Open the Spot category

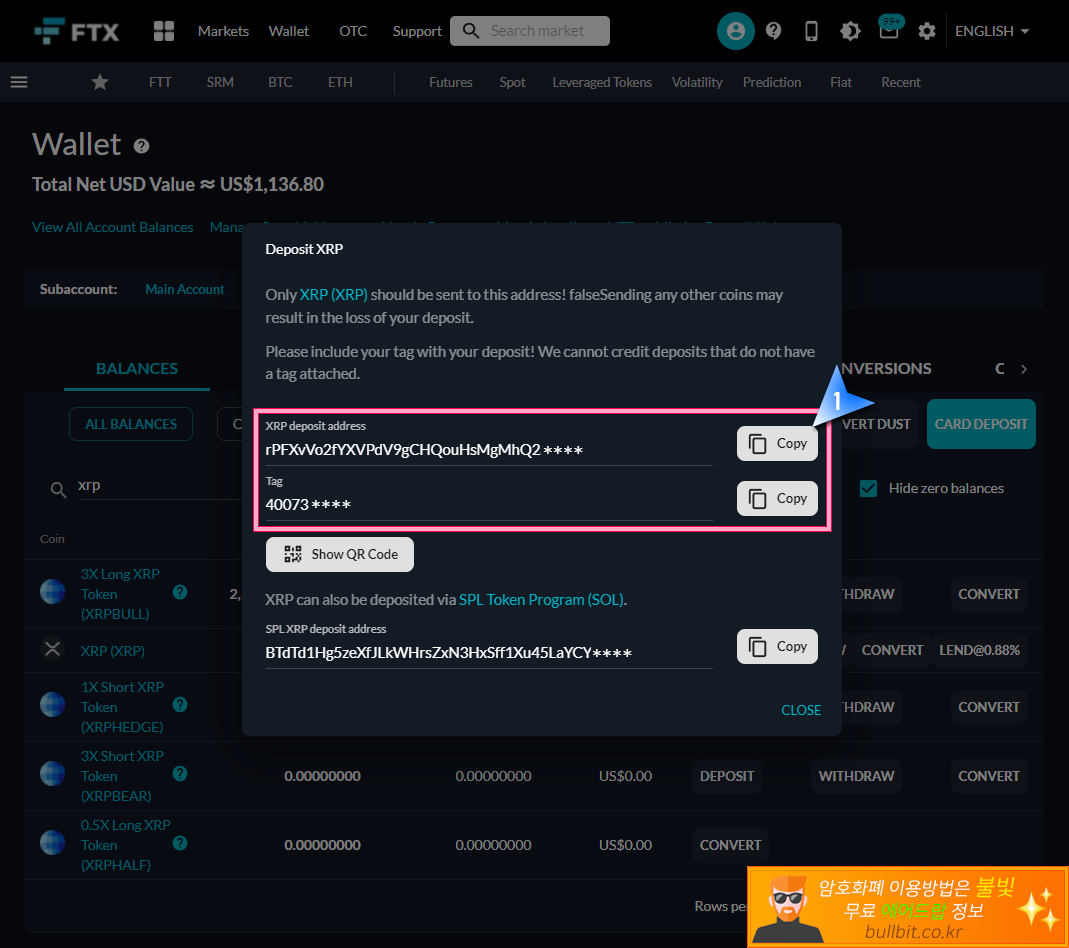pyautogui.click(x=512, y=82)
